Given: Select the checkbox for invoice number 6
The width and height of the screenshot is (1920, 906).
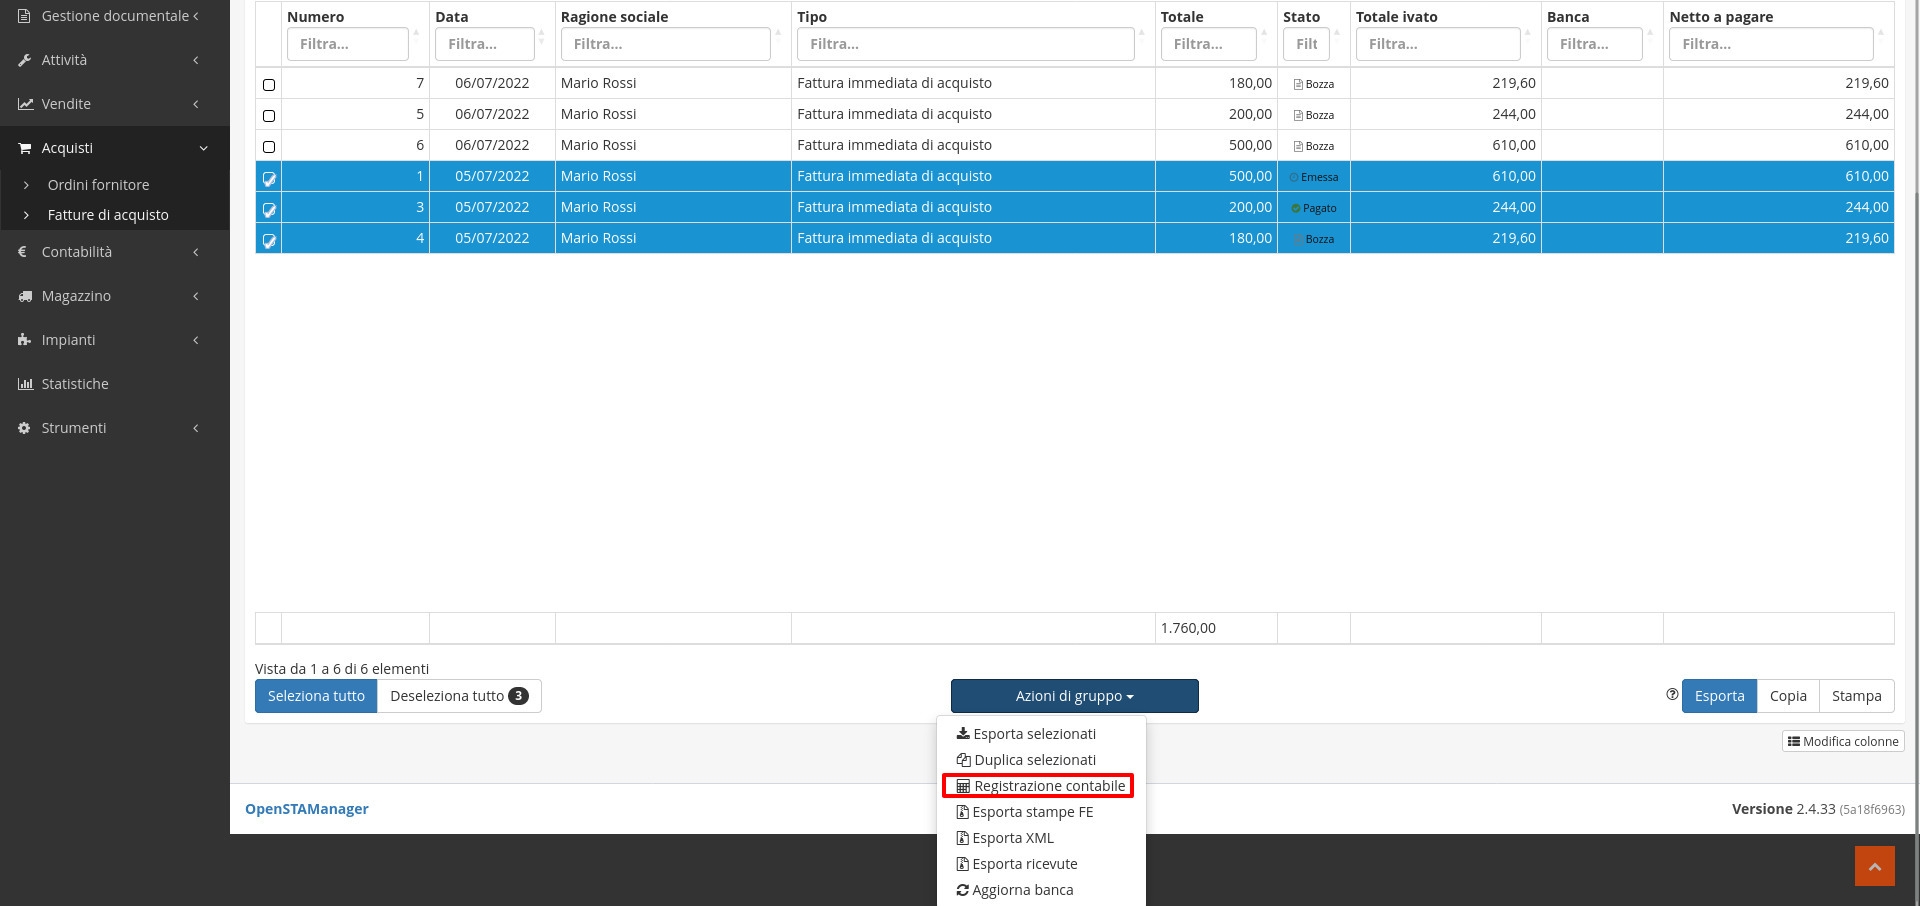Looking at the screenshot, I should tap(269, 147).
